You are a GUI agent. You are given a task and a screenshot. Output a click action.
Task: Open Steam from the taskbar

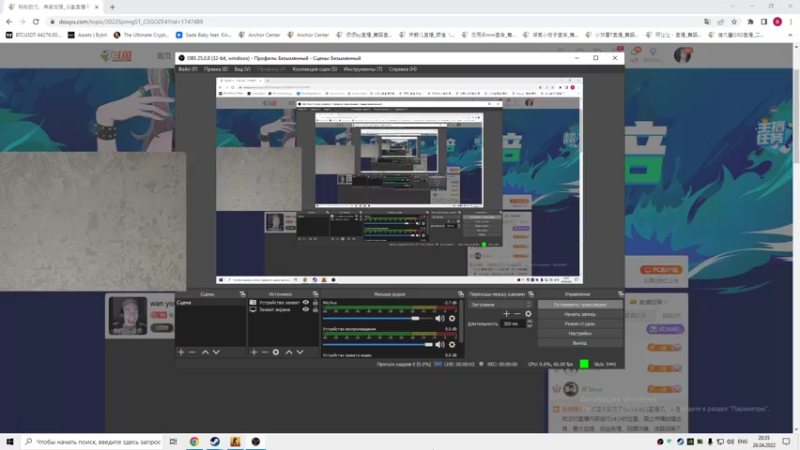tap(215, 441)
